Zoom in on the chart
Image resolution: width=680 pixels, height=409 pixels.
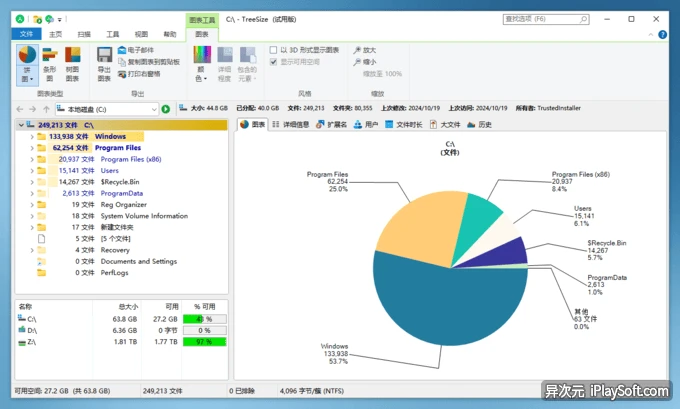(364, 50)
